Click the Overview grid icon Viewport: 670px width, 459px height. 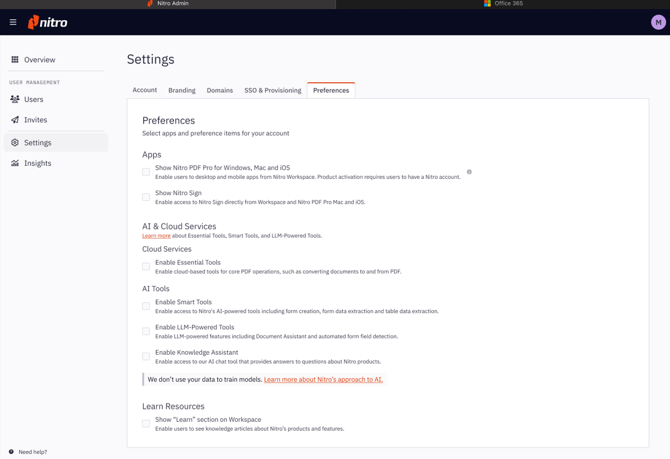(x=15, y=60)
